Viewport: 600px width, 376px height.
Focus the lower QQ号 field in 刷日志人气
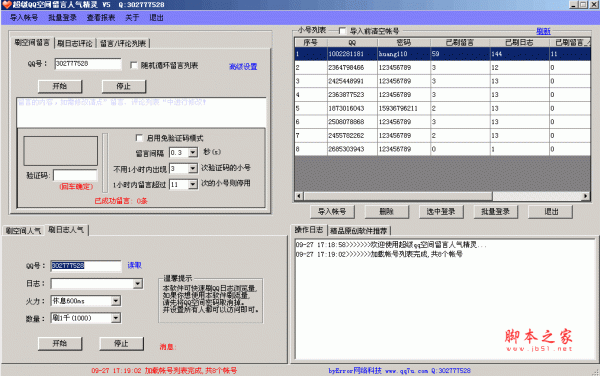click(x=86, y=265)
